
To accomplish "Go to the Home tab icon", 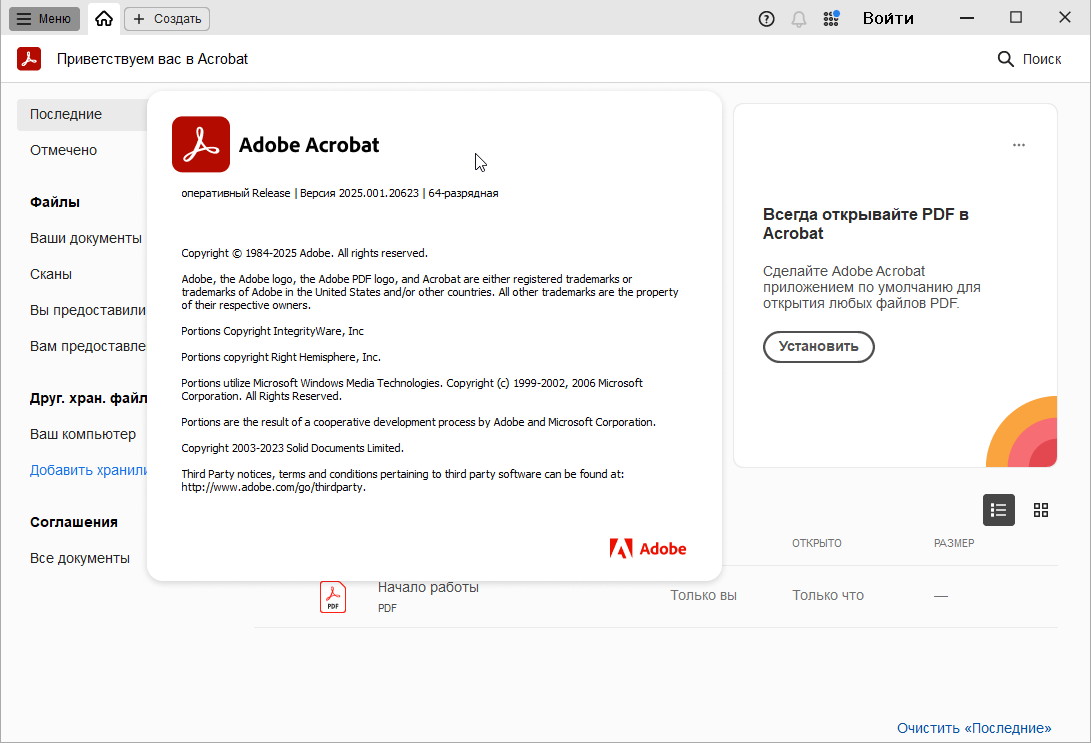I will coord(104,19).
